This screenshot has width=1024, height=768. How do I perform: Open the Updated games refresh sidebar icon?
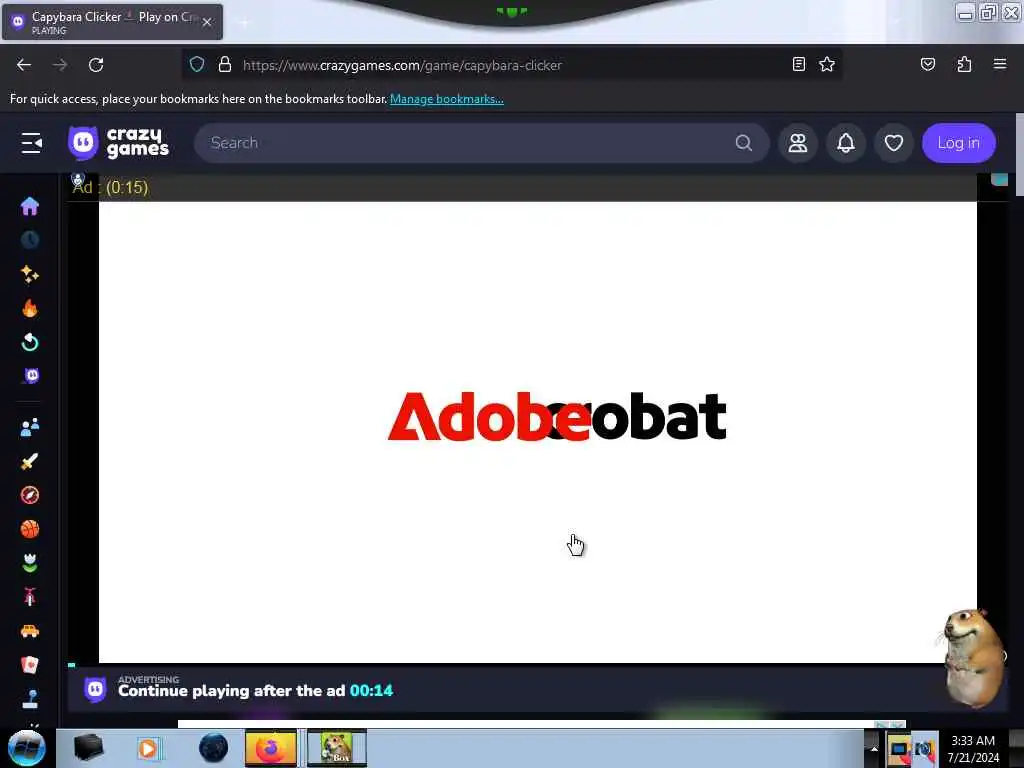coord(30,342)
